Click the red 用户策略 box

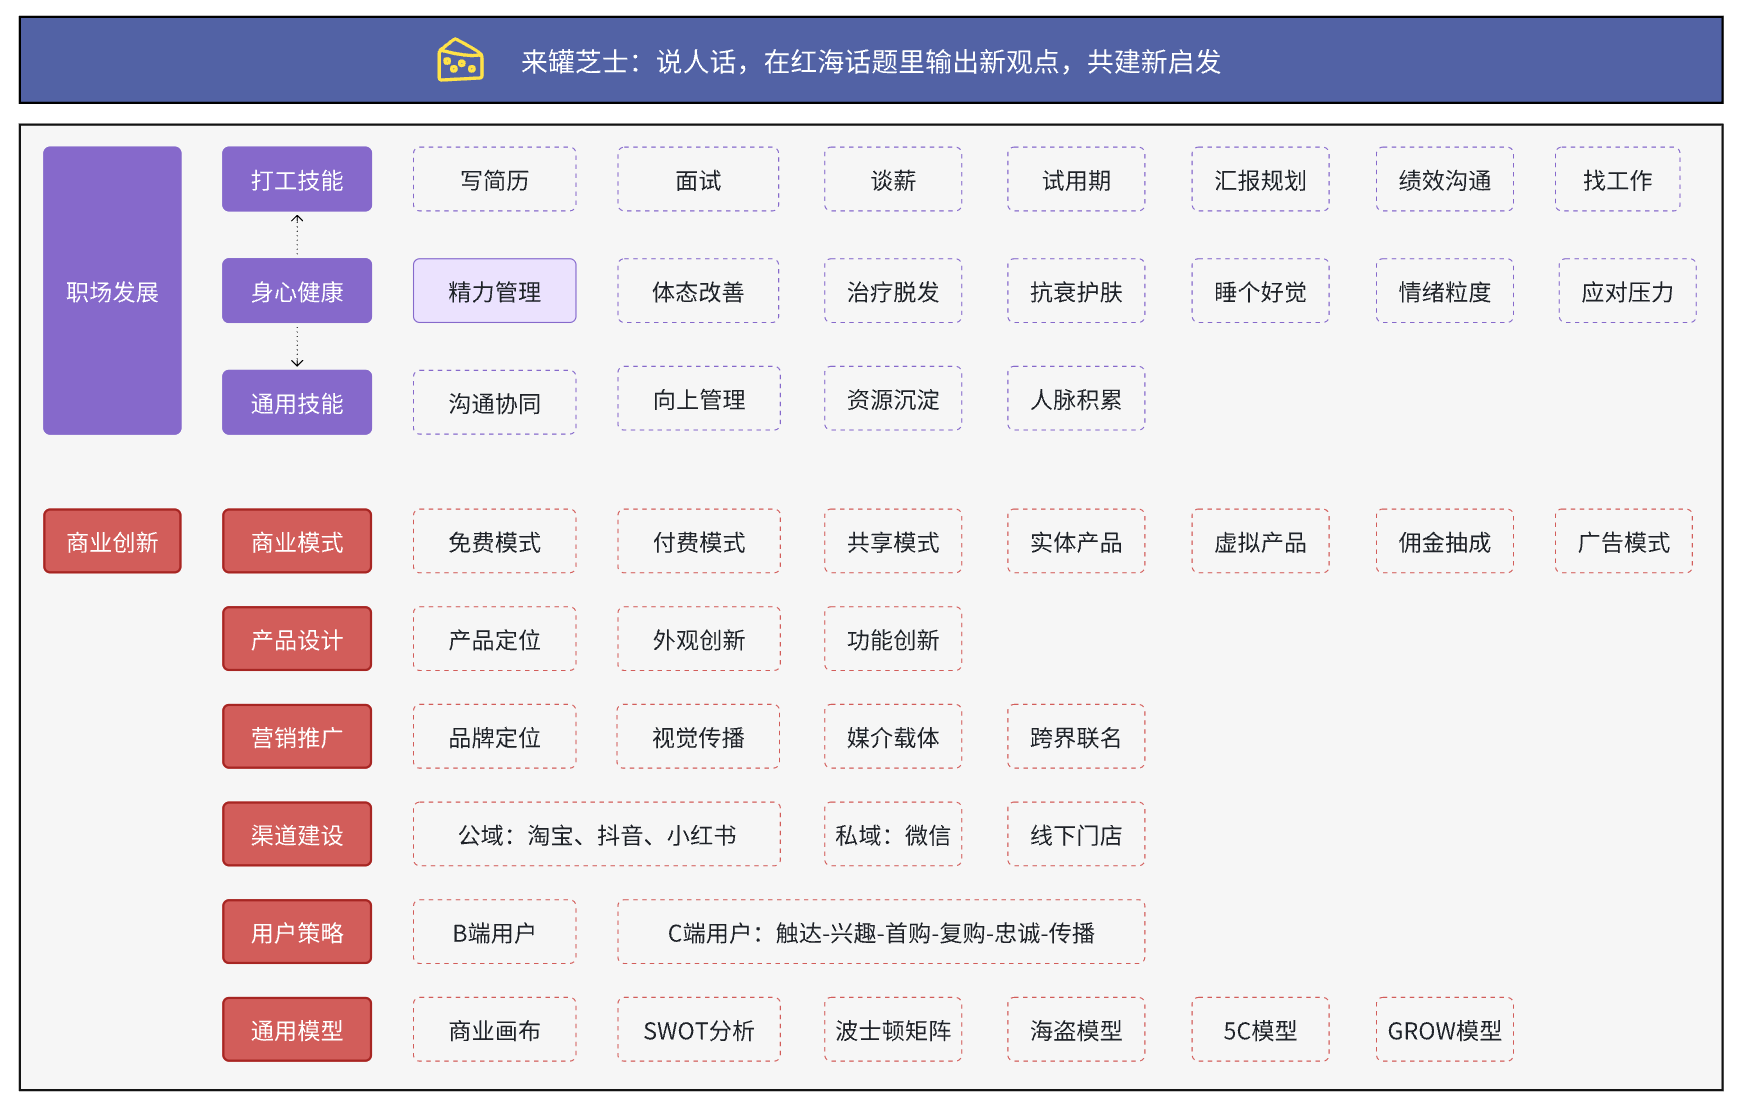point(297,932)
